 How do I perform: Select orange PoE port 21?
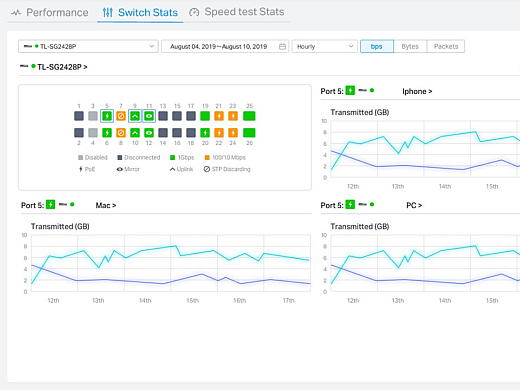(x=219, y=116)
